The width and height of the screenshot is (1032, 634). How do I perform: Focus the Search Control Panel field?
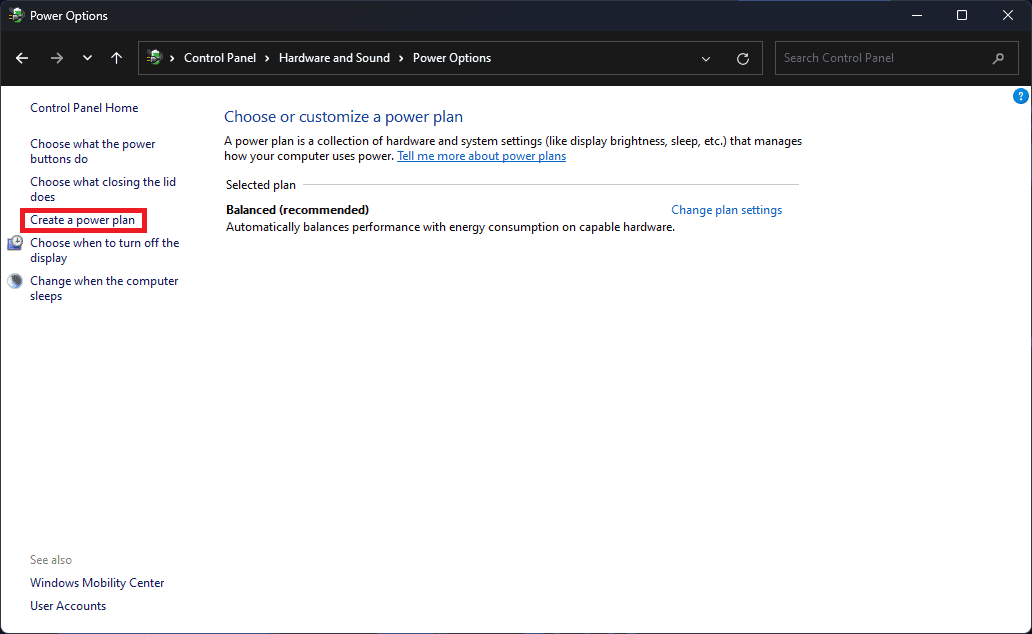(x=880, y=58)
